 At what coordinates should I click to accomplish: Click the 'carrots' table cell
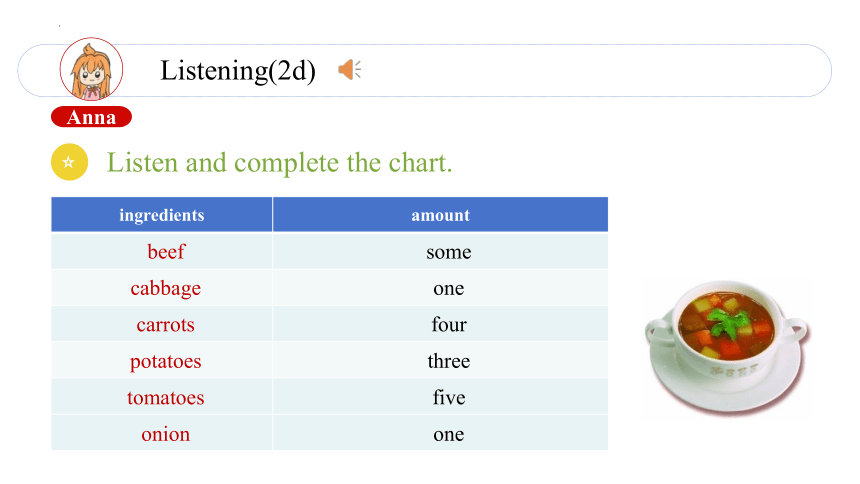pyautogui.click(x=162, y=324)
